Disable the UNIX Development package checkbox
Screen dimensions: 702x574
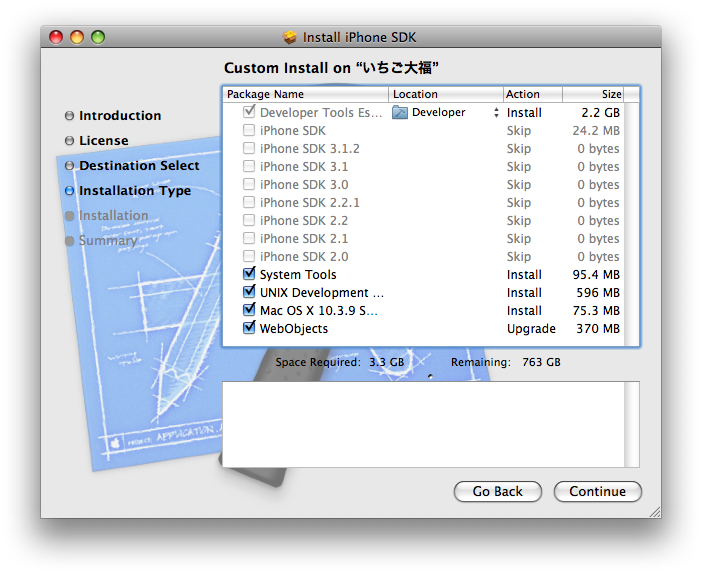coord(249,293)
